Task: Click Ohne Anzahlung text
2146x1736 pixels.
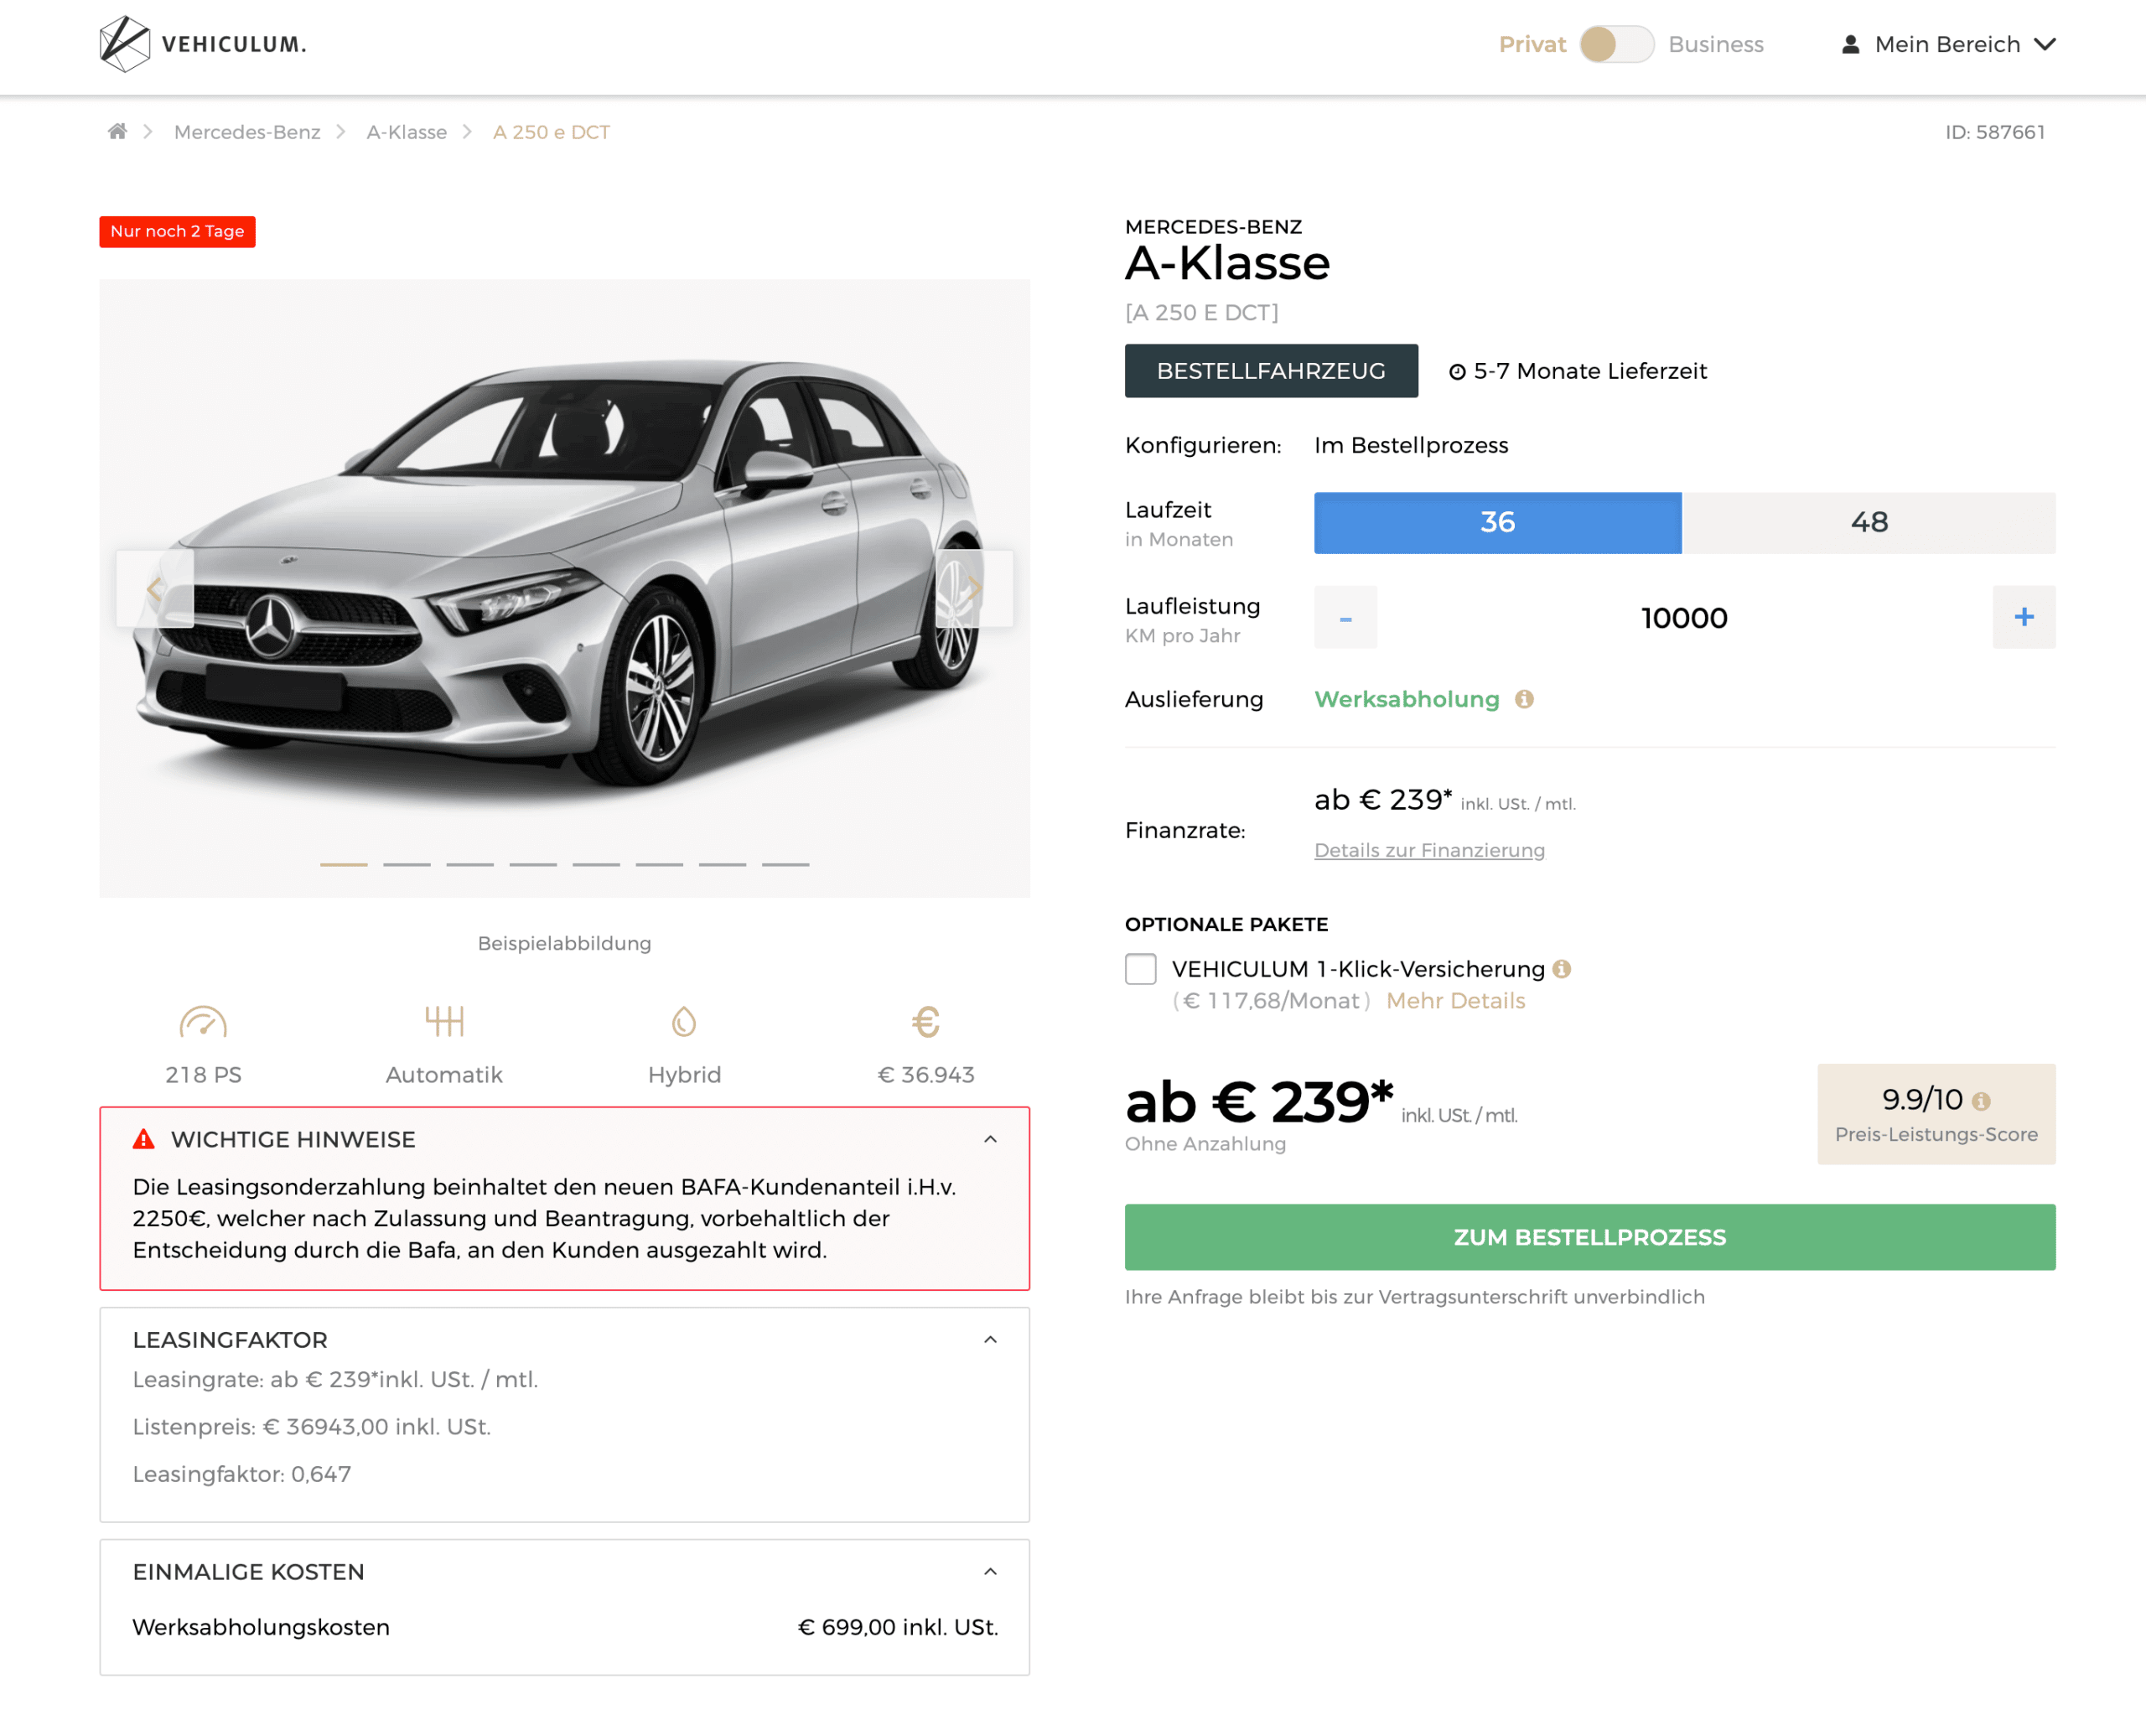Action: point(1205,1144)
